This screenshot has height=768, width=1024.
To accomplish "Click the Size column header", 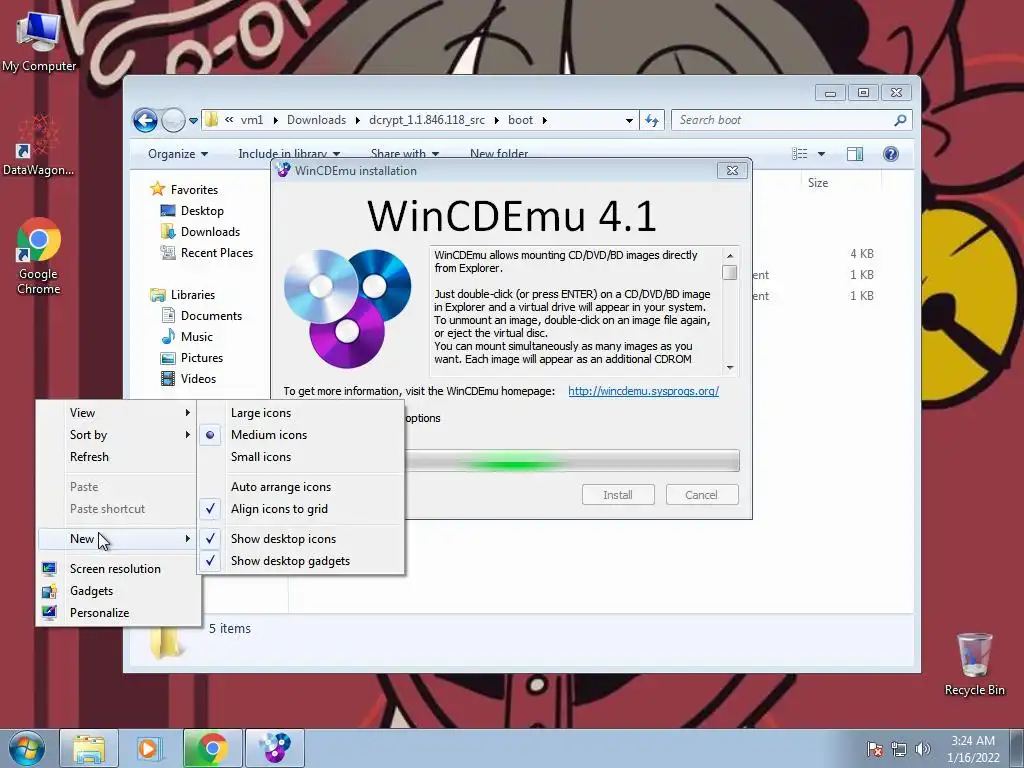I will click(818, 183).
